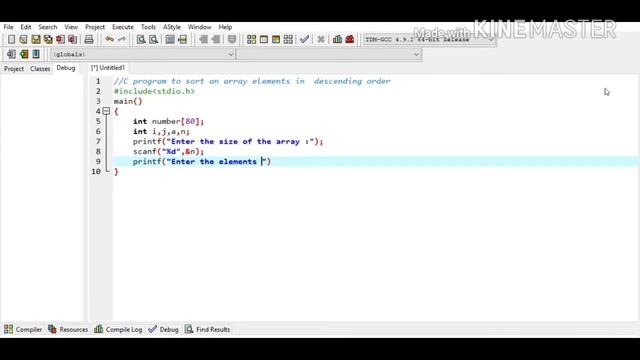Open the Resources bottom panel tab
This screenshot has height=360, width=640.
click(68, 329)
